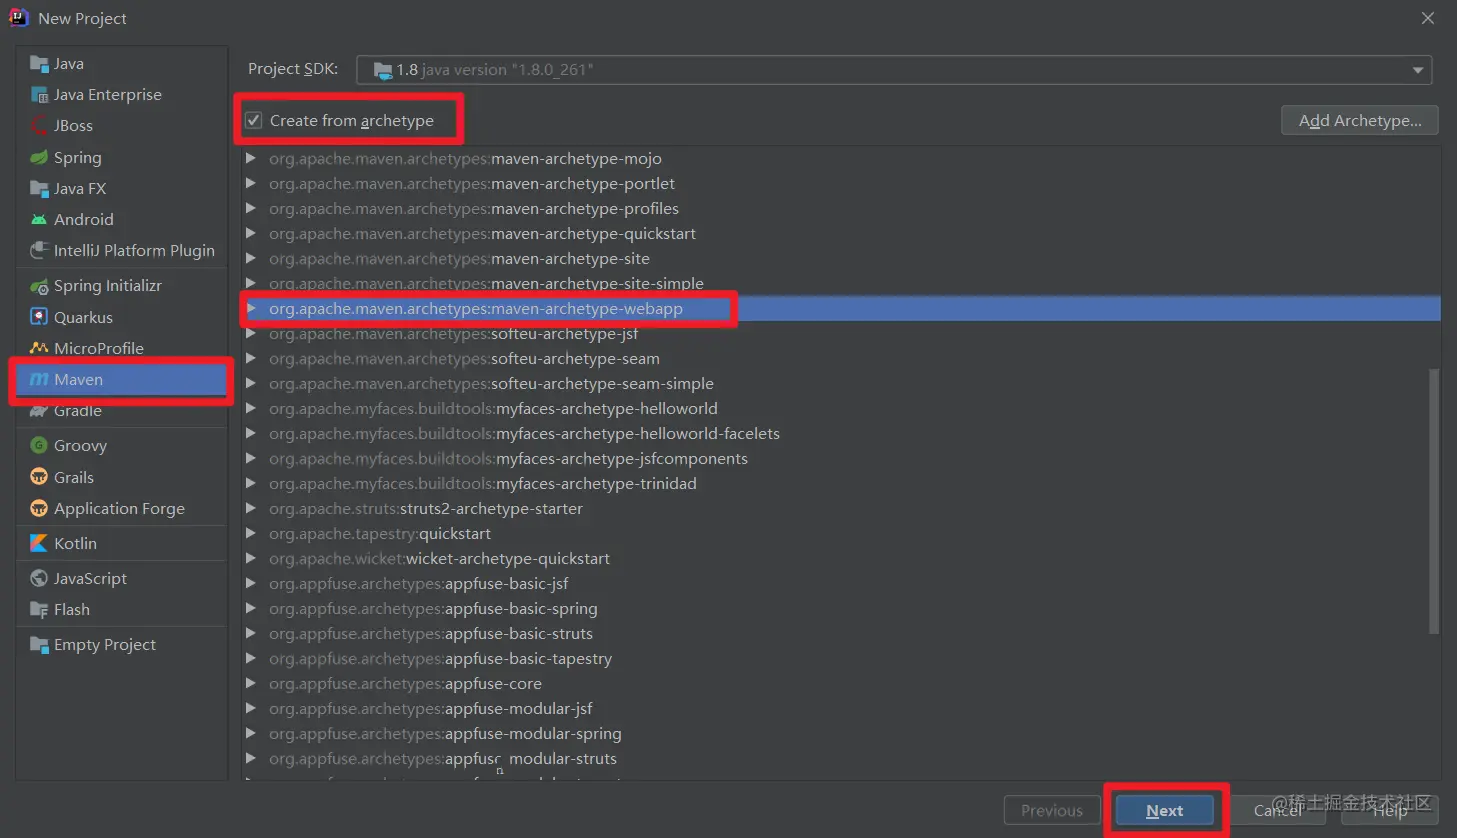The image size is (1457, 838).
Task: Choose Spring Initializr generator
Action: point(122,286)
